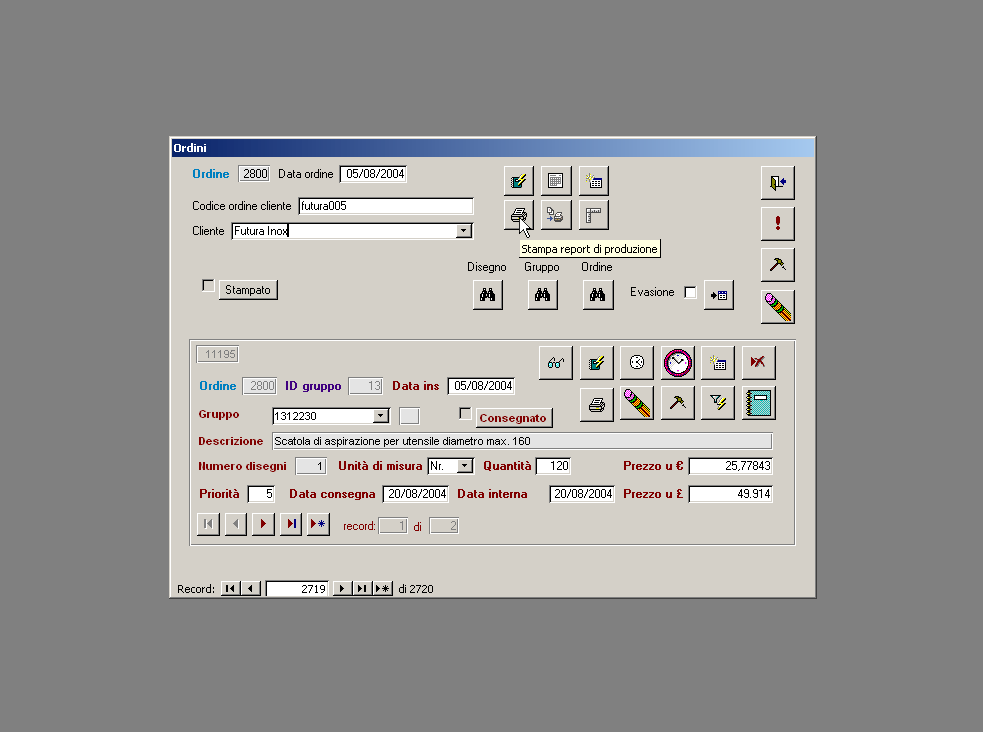The width and height of the screenshot is (983, 732).
Task: Go to next detail record with red arrow
Action: coord(263,524)
